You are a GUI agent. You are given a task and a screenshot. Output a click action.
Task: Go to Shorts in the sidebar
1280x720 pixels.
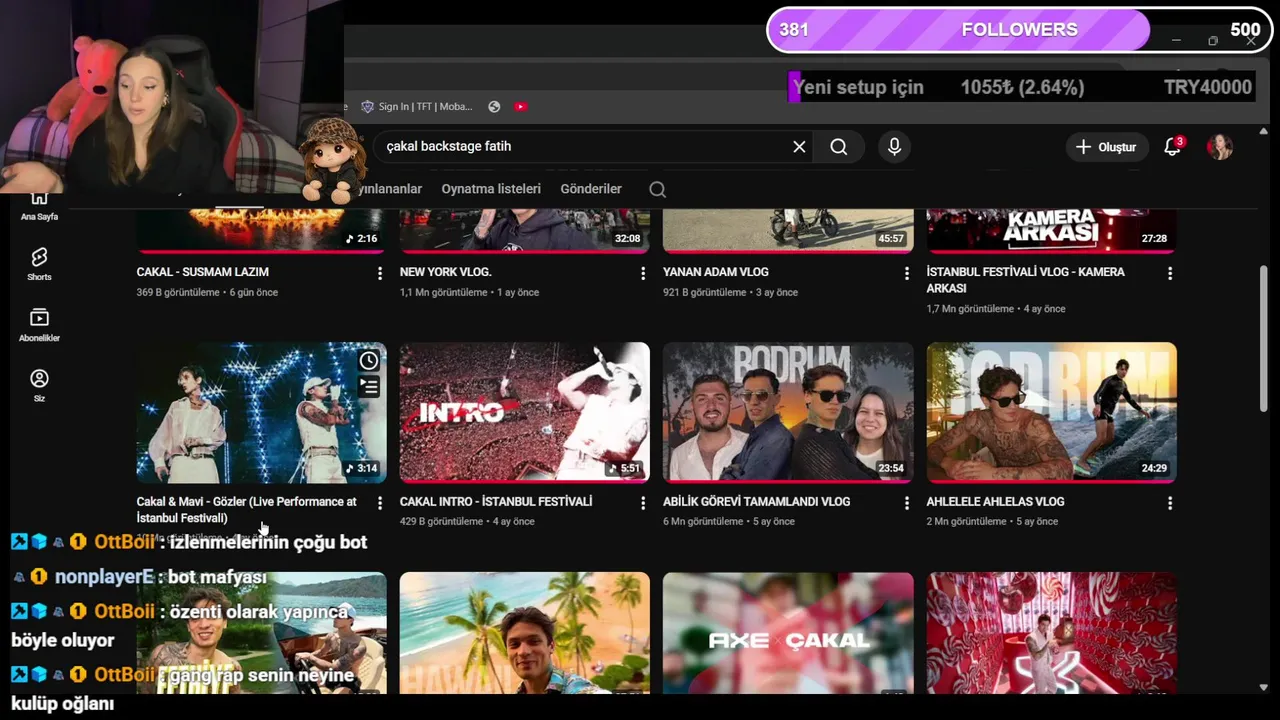tap(39, 264)
